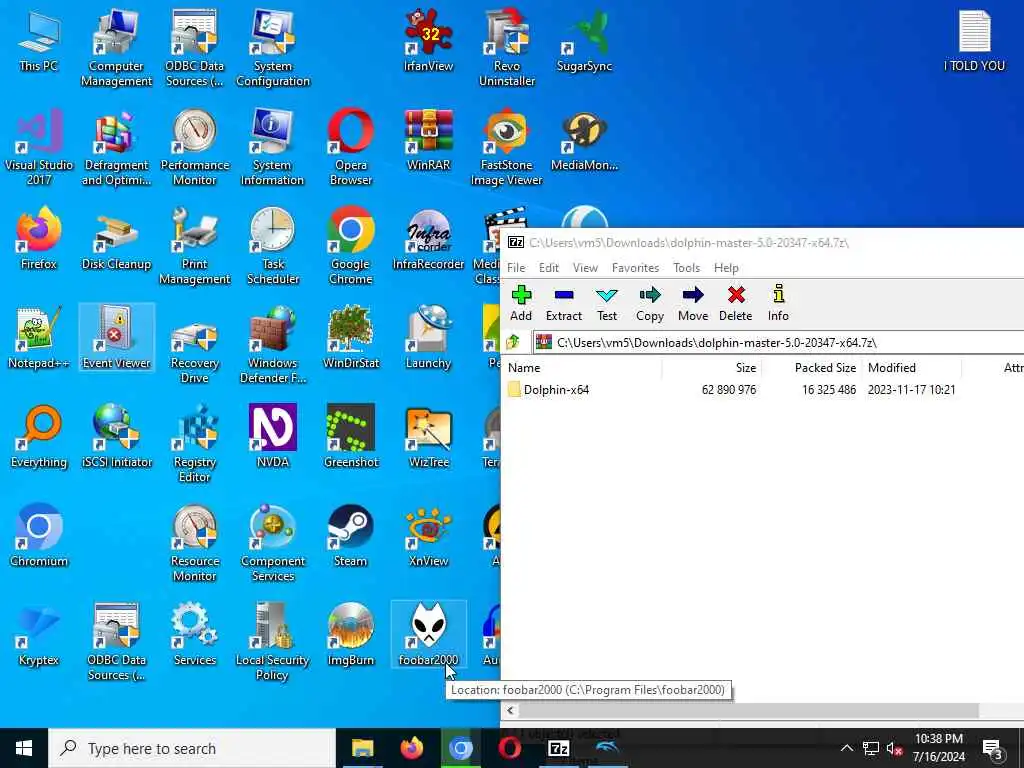The height and width of the screenshot is (768, 1024).
Task: Open the notification center icon
Action: tap(992, 748)
